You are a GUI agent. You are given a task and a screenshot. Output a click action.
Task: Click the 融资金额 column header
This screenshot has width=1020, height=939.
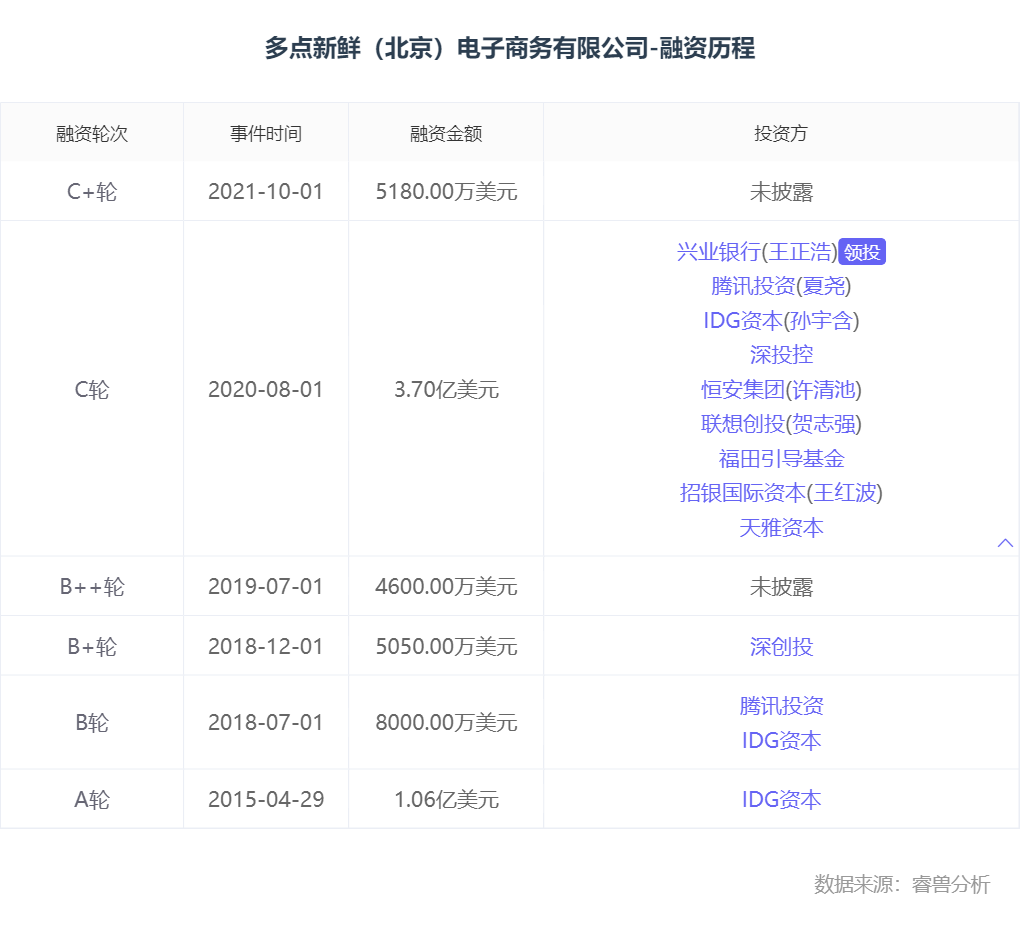[x=446, y=133]
